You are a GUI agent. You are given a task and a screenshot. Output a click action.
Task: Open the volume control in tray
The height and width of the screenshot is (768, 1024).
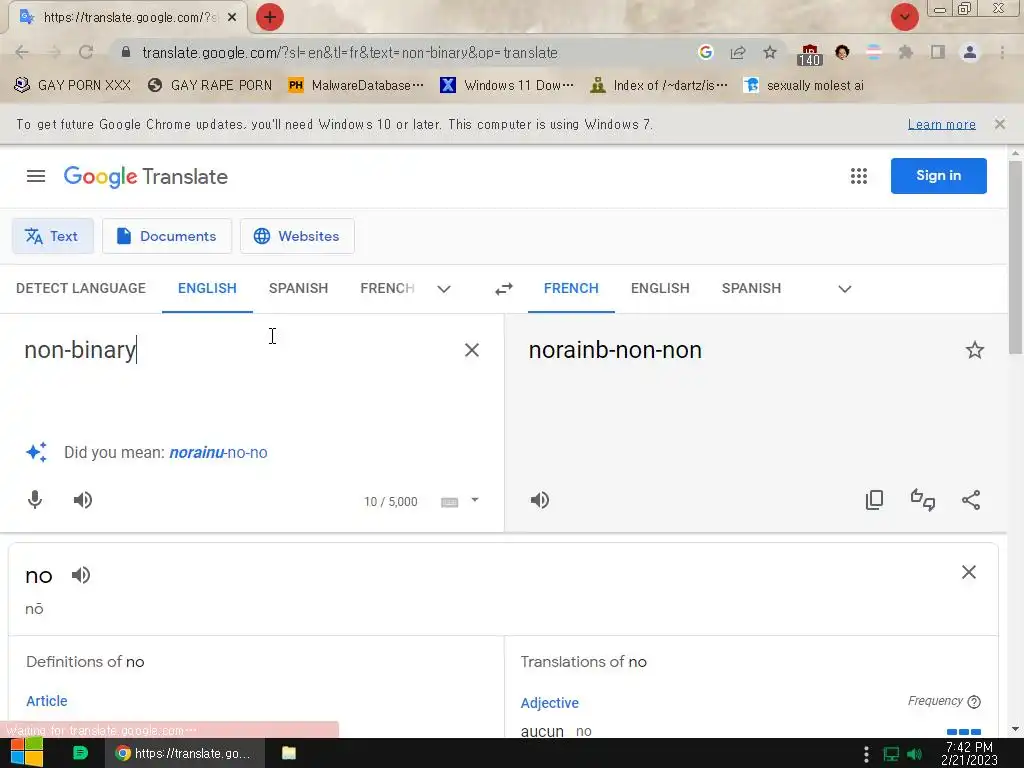pos(914,754)
